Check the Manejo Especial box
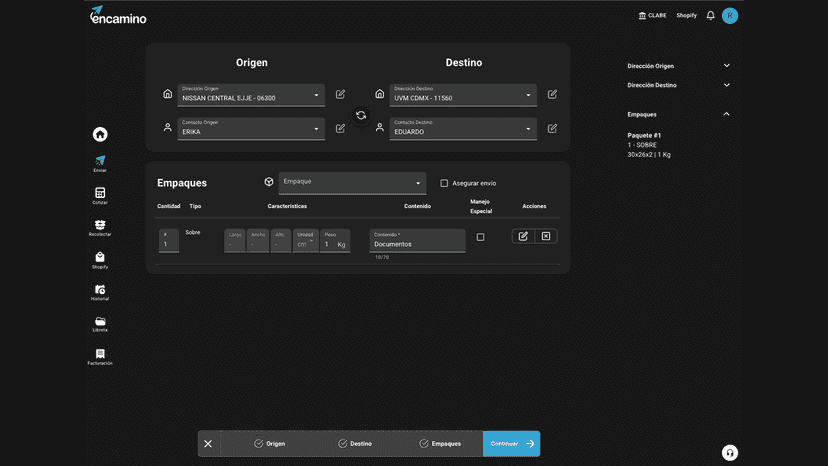The width and height of the screenshot is (828, 466). 481,237
